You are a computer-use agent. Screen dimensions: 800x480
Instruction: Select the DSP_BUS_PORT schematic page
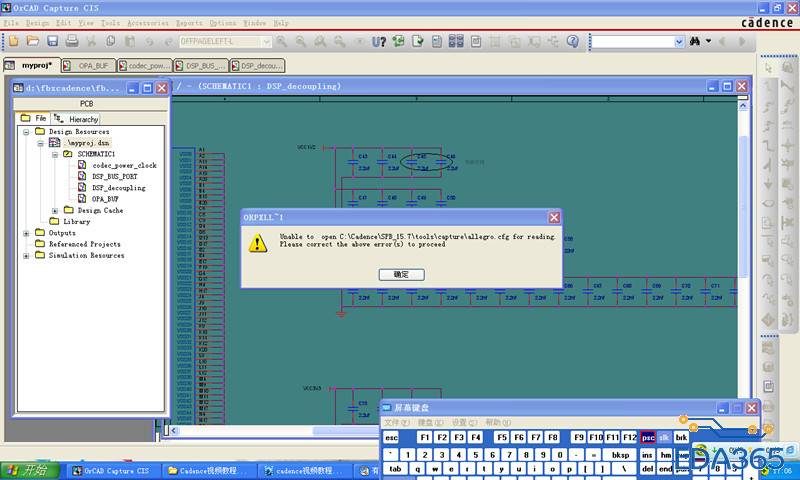(x=115, y=176)
